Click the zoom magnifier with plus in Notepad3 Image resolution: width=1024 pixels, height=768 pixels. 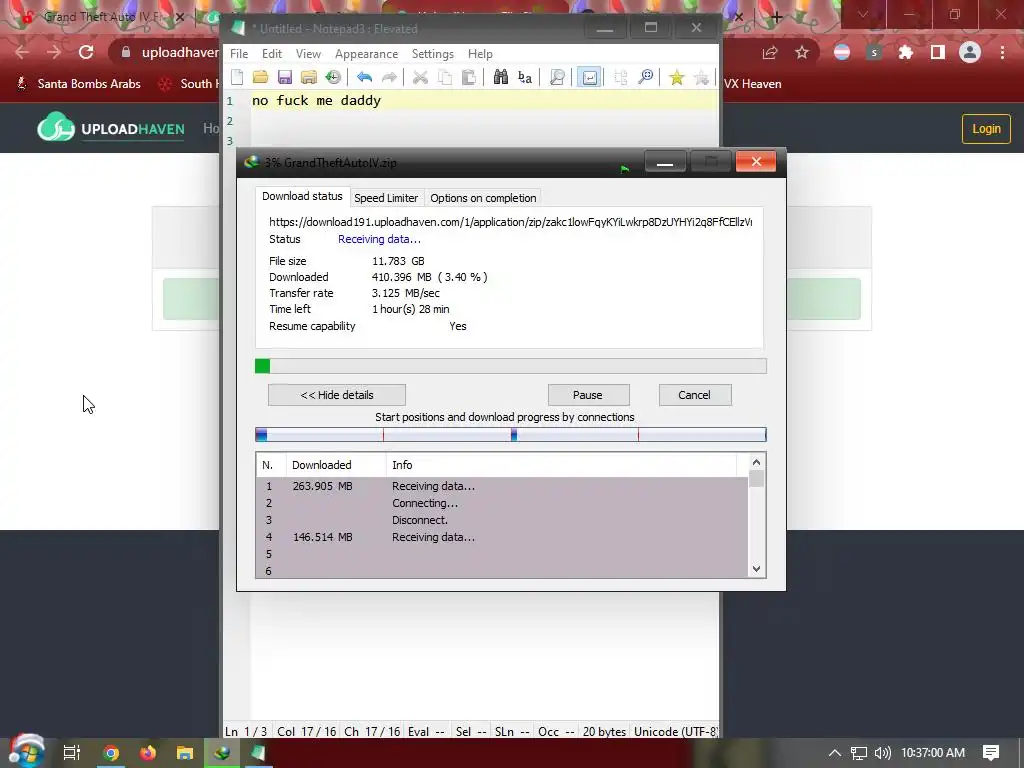(x=645, y=78)
